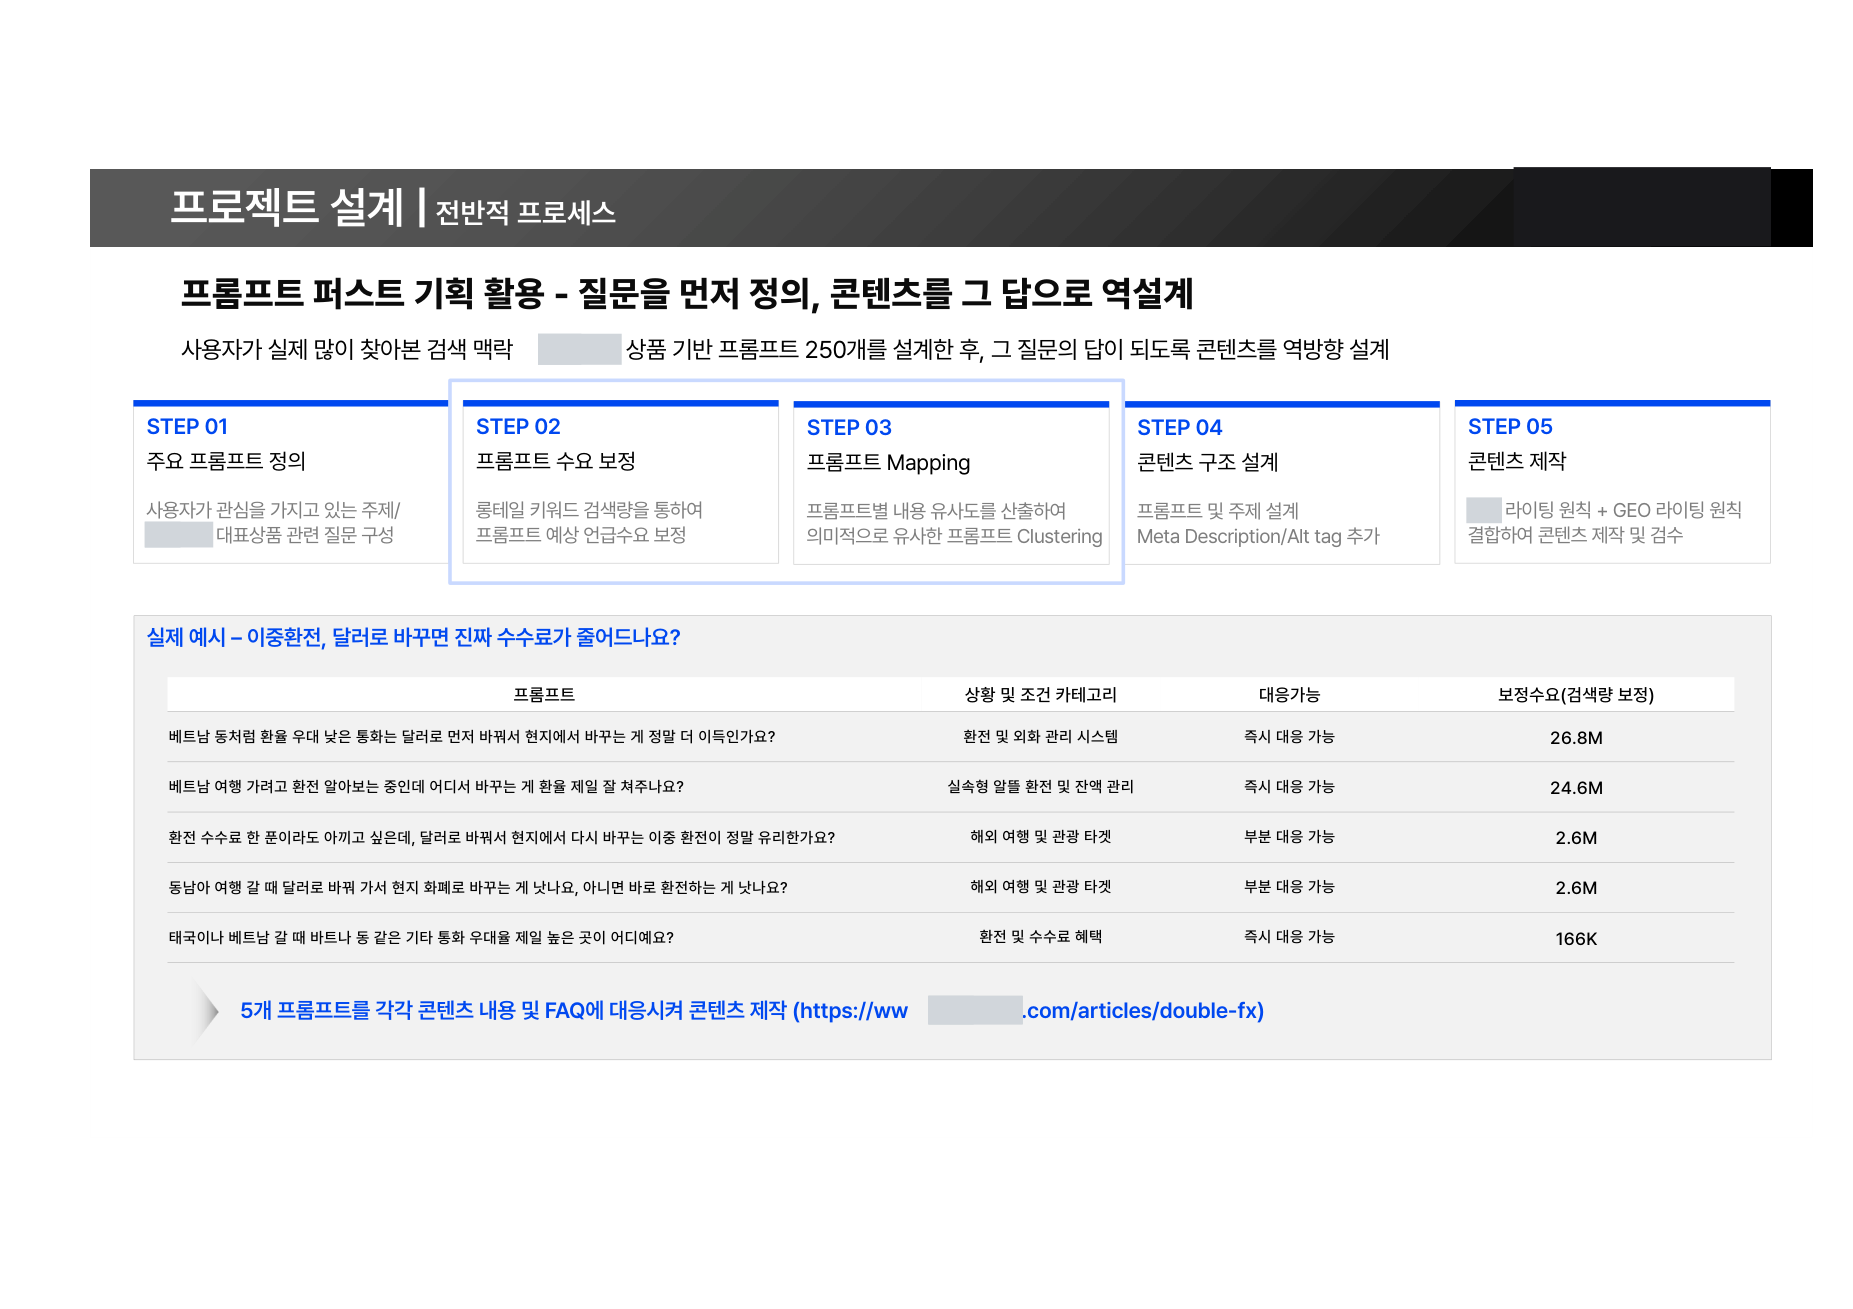Click the prompt starting '베트남 동처럼 환율 우대'
Viewport: 1853px width, 1309px height.
(x=472, y=737)
